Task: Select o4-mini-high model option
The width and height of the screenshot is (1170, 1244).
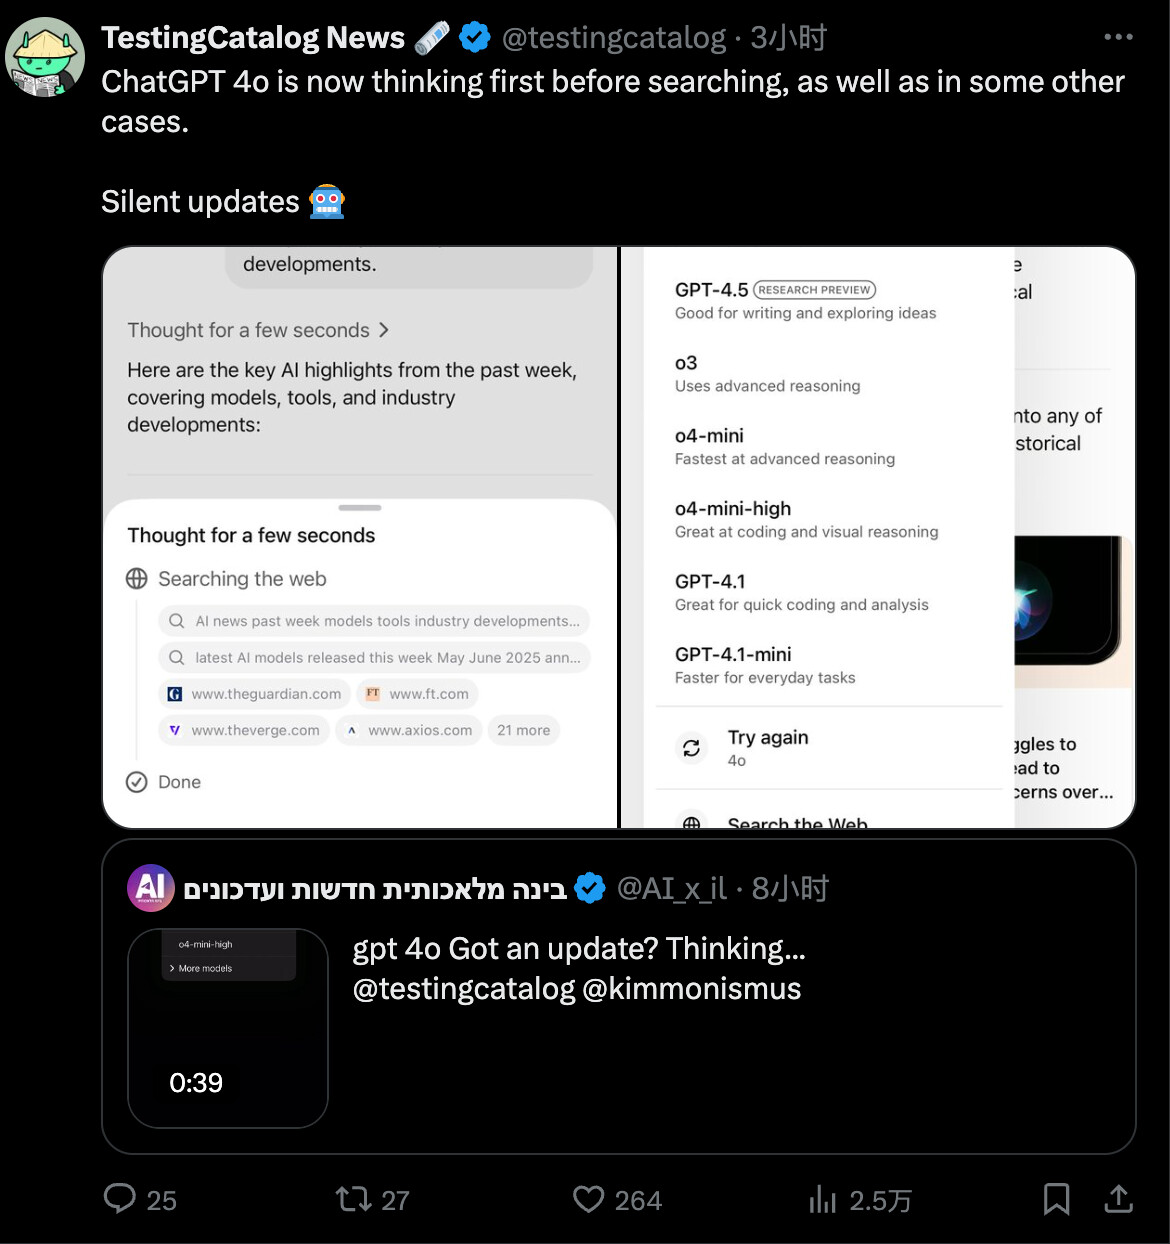Action: click(x=806, y=519)
